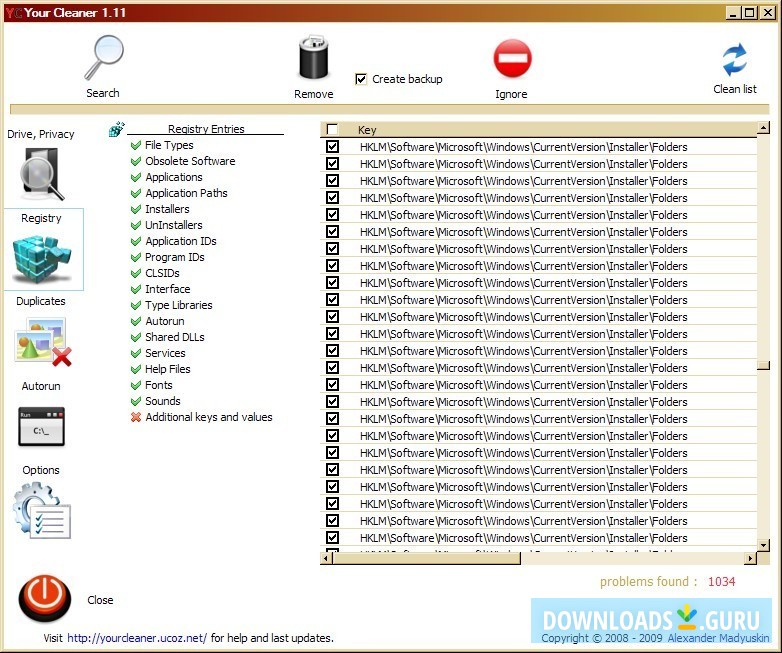Click the Application IDs entry text

[x=181, y=241]
